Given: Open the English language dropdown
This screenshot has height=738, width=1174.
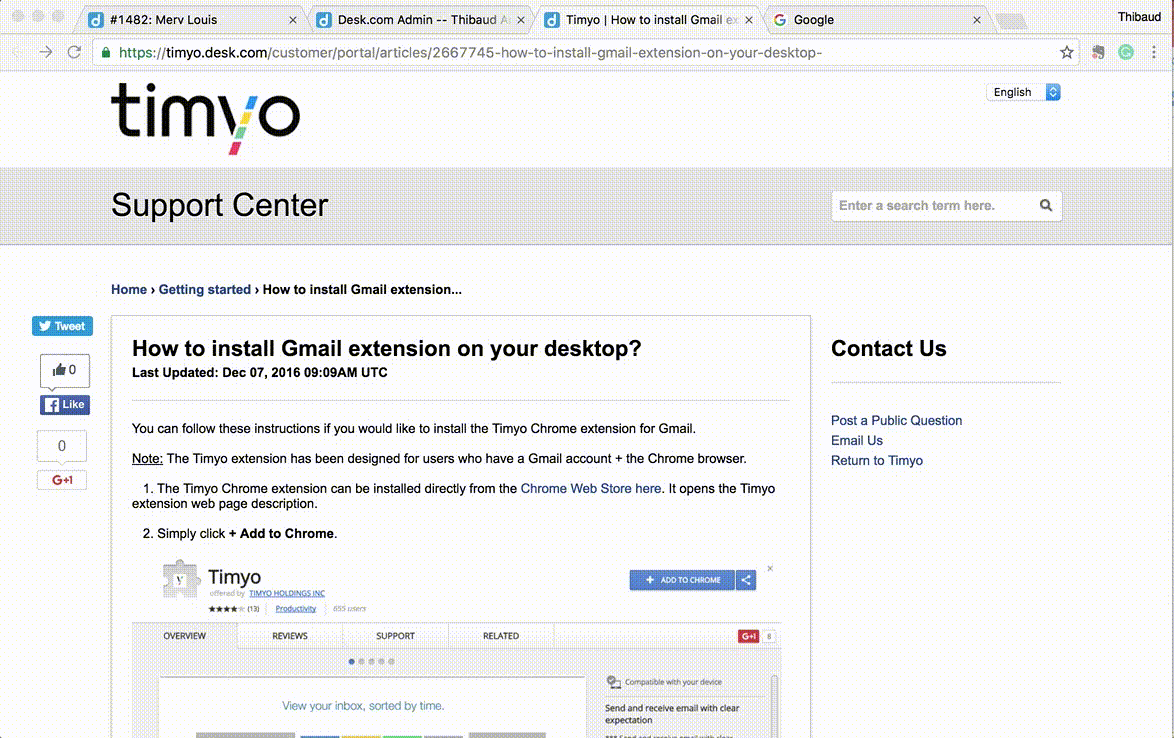Looking at the screenshot, I should click(1023, 92).
